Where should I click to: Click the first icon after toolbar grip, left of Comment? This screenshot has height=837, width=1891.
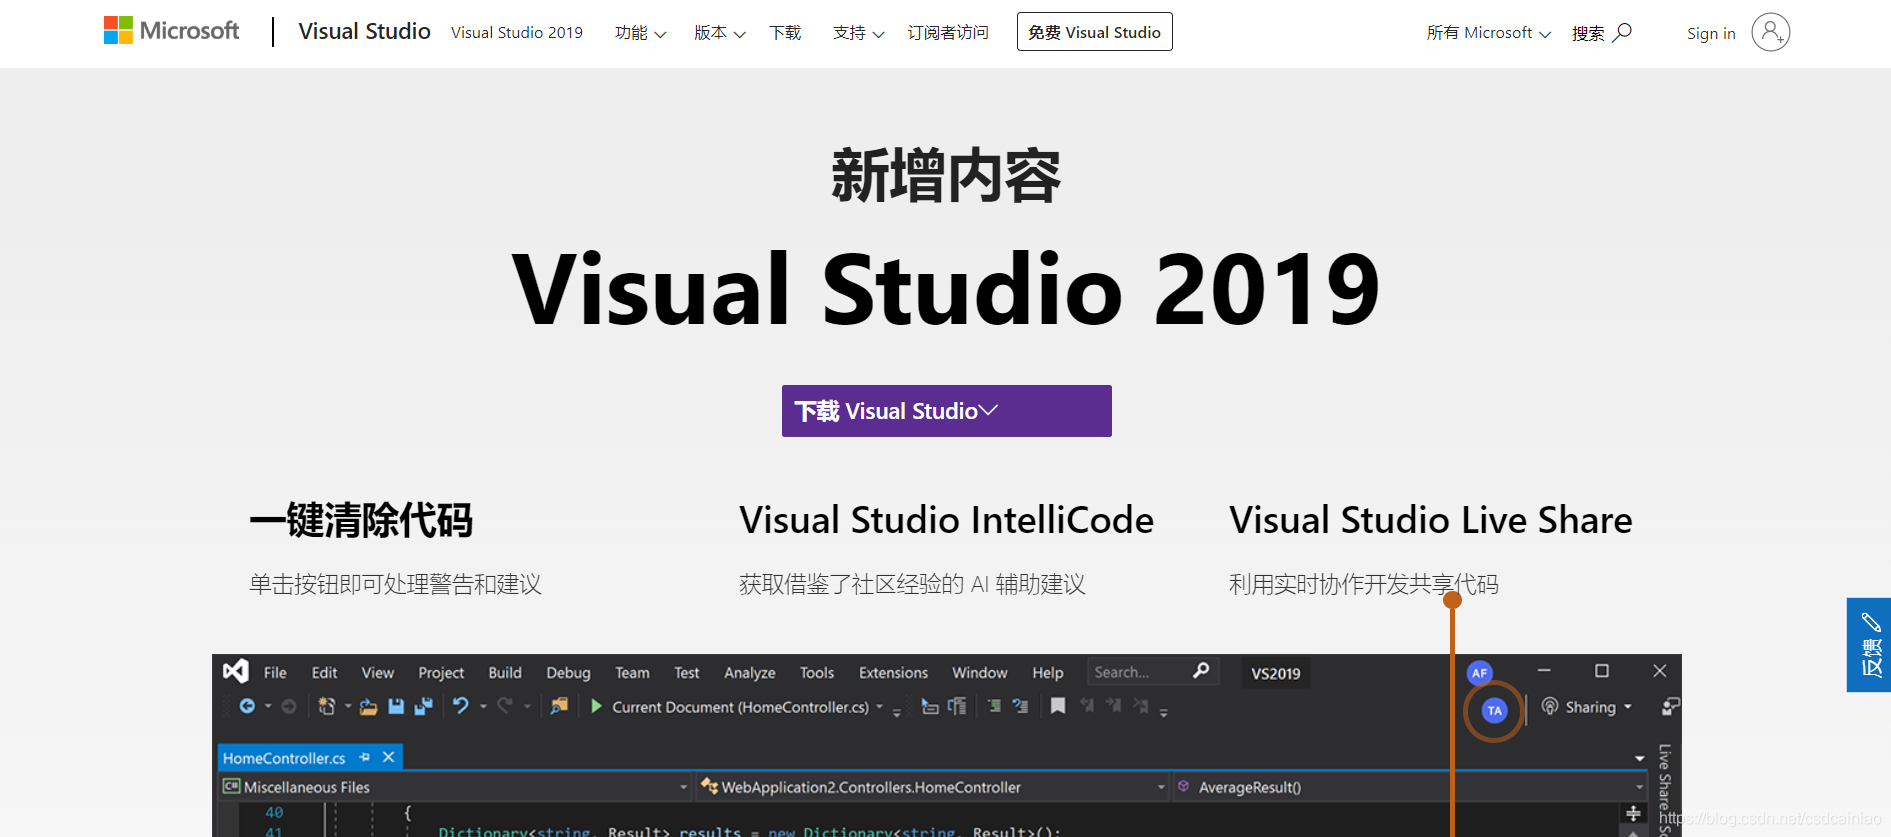(x=930, y=706)
